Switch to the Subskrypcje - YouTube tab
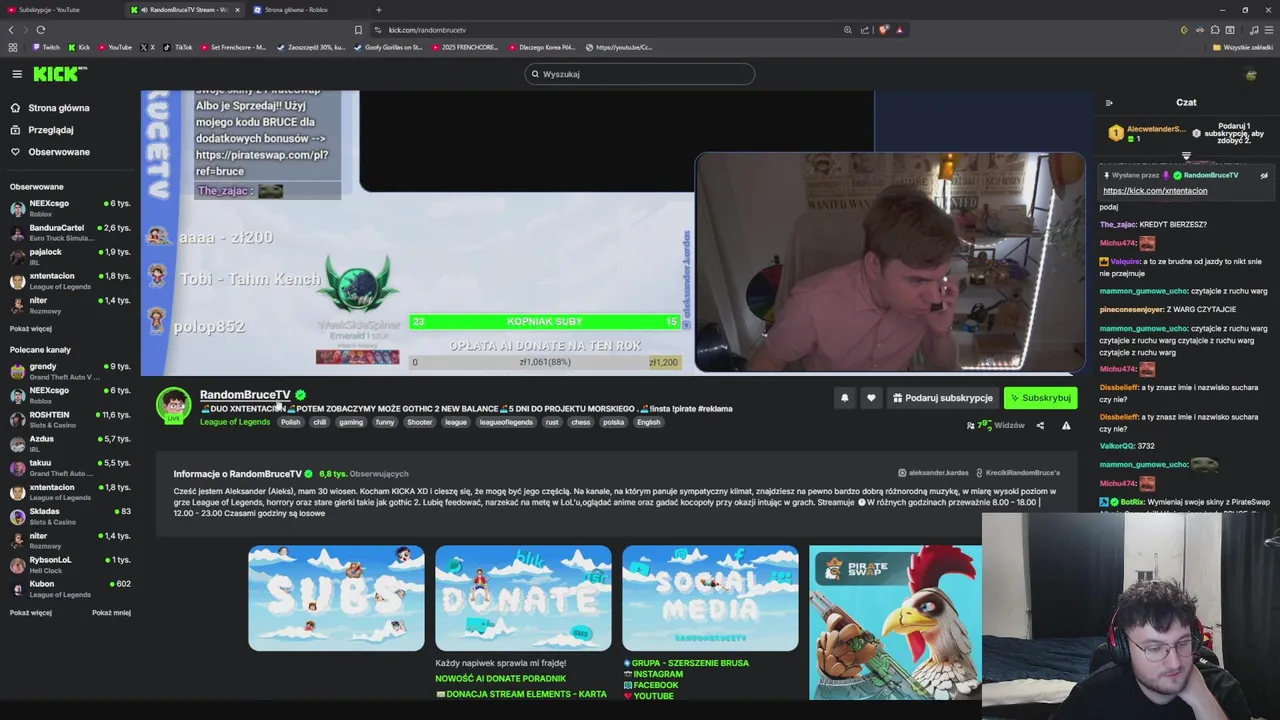This screenshot has height=720, width=1280. (x=60, y=10)
